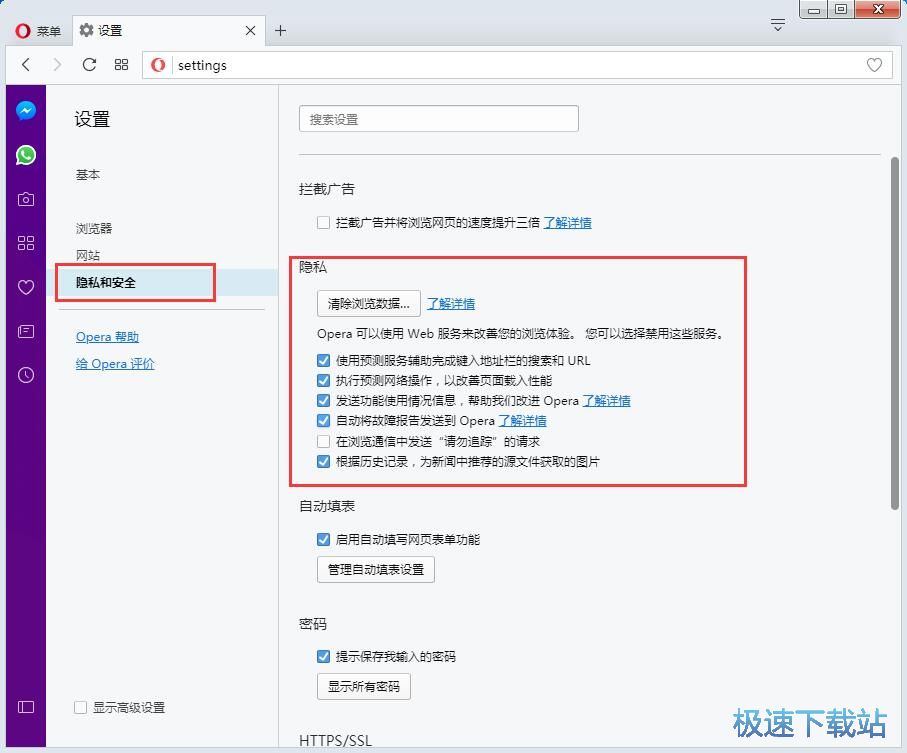Enable 显示高级设置 checkbox
This screenshot has height=753, width=907.
click(80, 707)
